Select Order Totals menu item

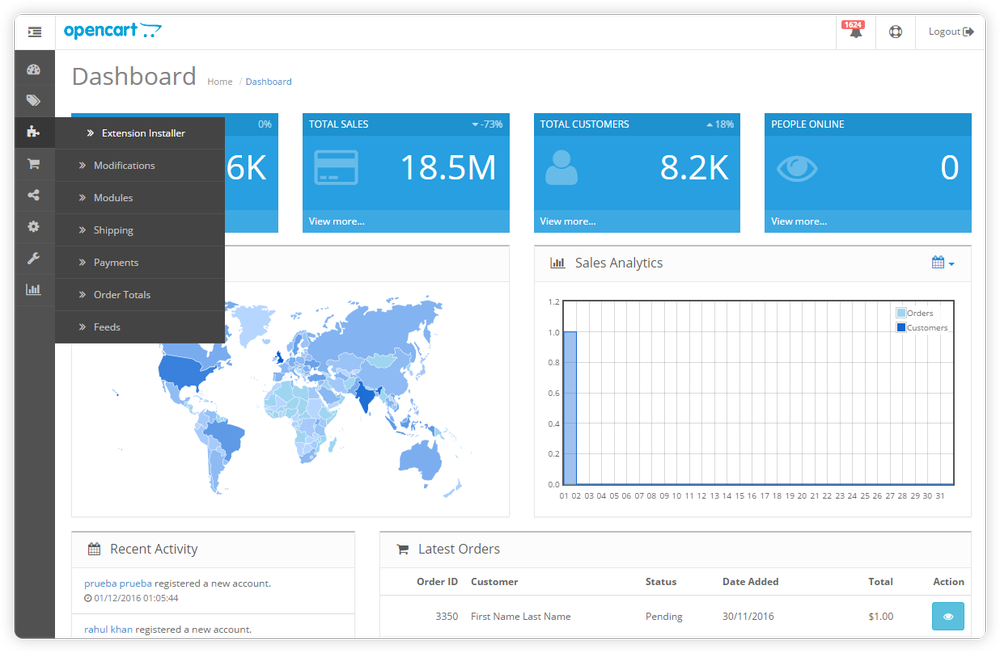tap(140, 295)
